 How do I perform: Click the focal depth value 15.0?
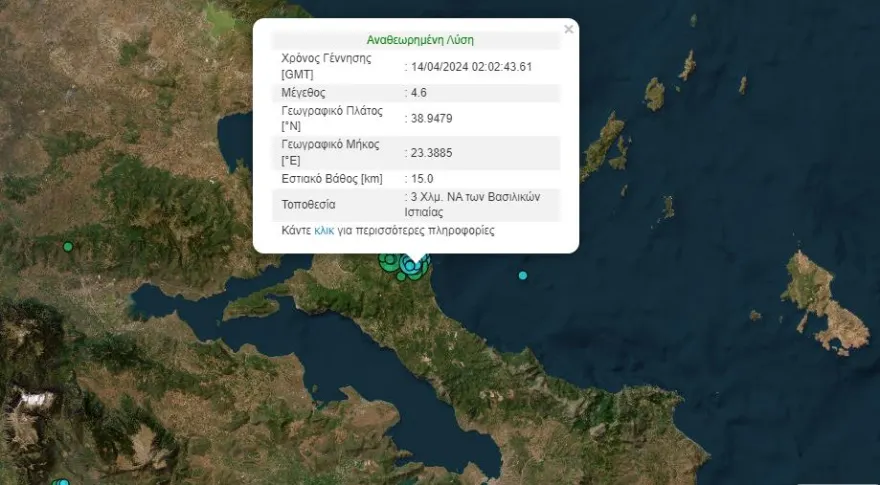(422, 179)
